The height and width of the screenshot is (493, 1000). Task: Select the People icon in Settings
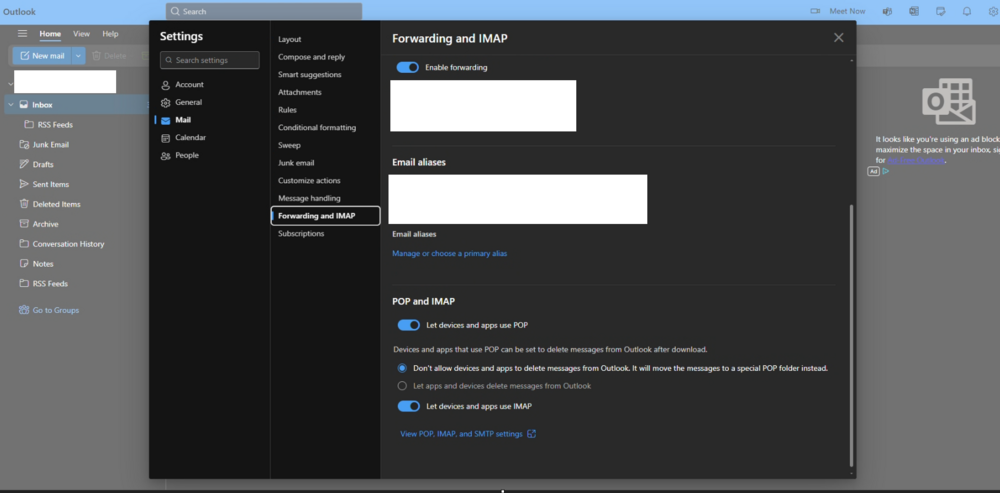pyautogui.click(x=166, y=156)
